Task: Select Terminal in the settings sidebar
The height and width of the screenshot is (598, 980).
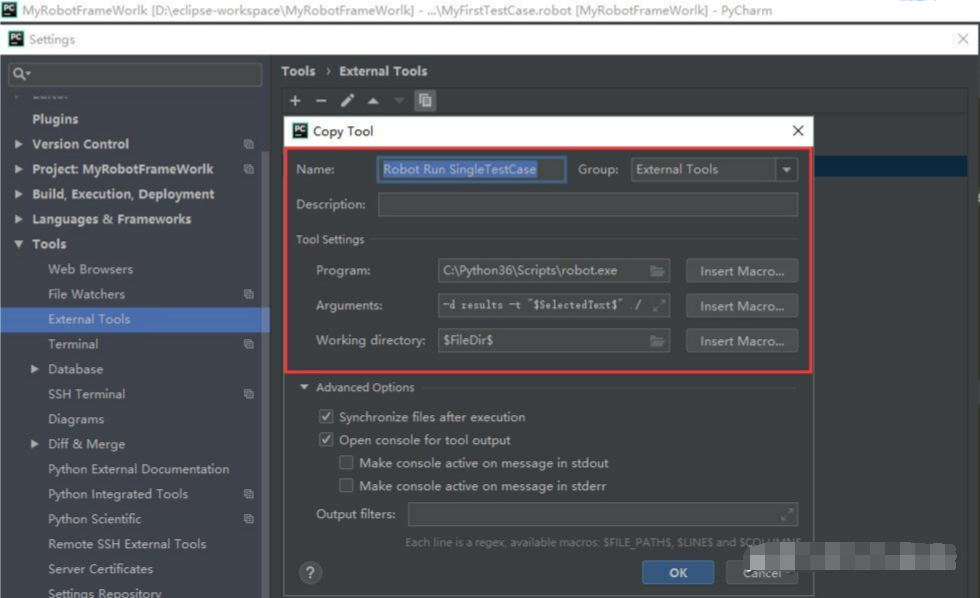Action: pos(72,344)
